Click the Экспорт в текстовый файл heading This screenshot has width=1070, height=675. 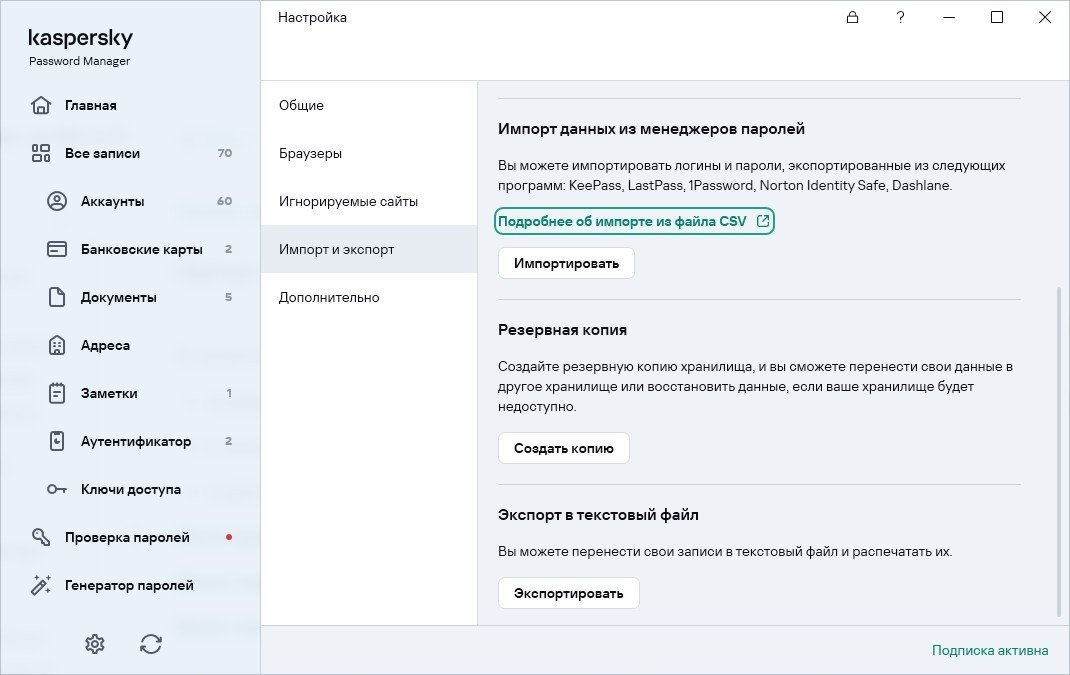click(598, 515)
